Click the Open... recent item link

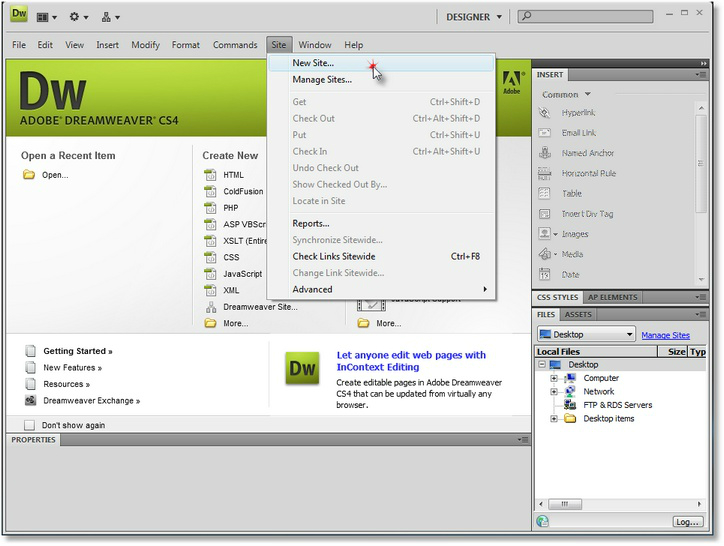[x=55, y=175]
